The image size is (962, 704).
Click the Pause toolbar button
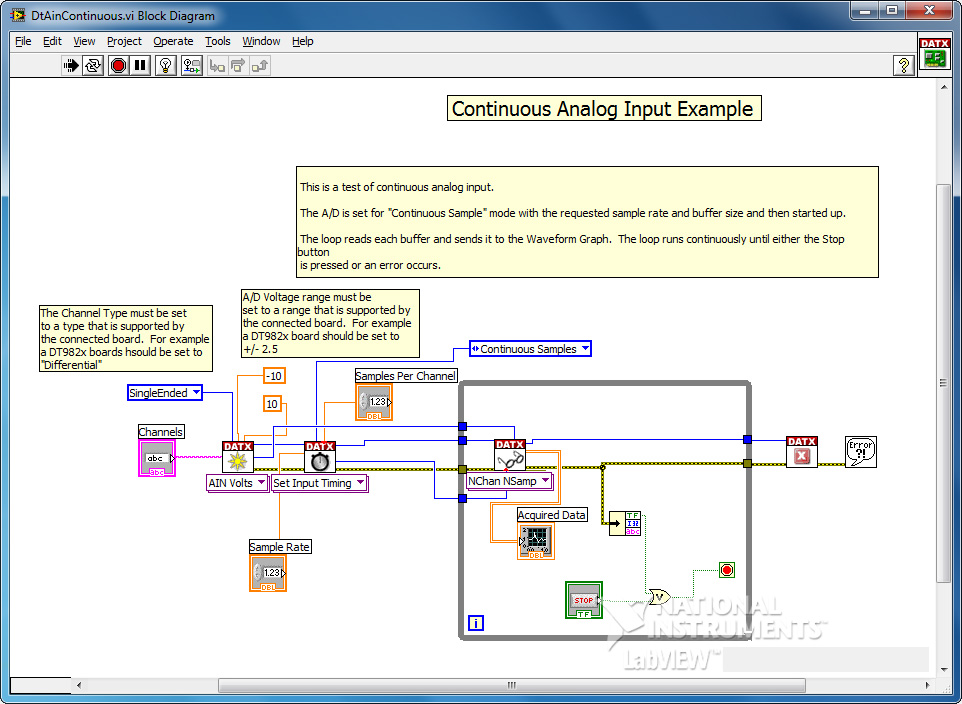tap(141, 66)
